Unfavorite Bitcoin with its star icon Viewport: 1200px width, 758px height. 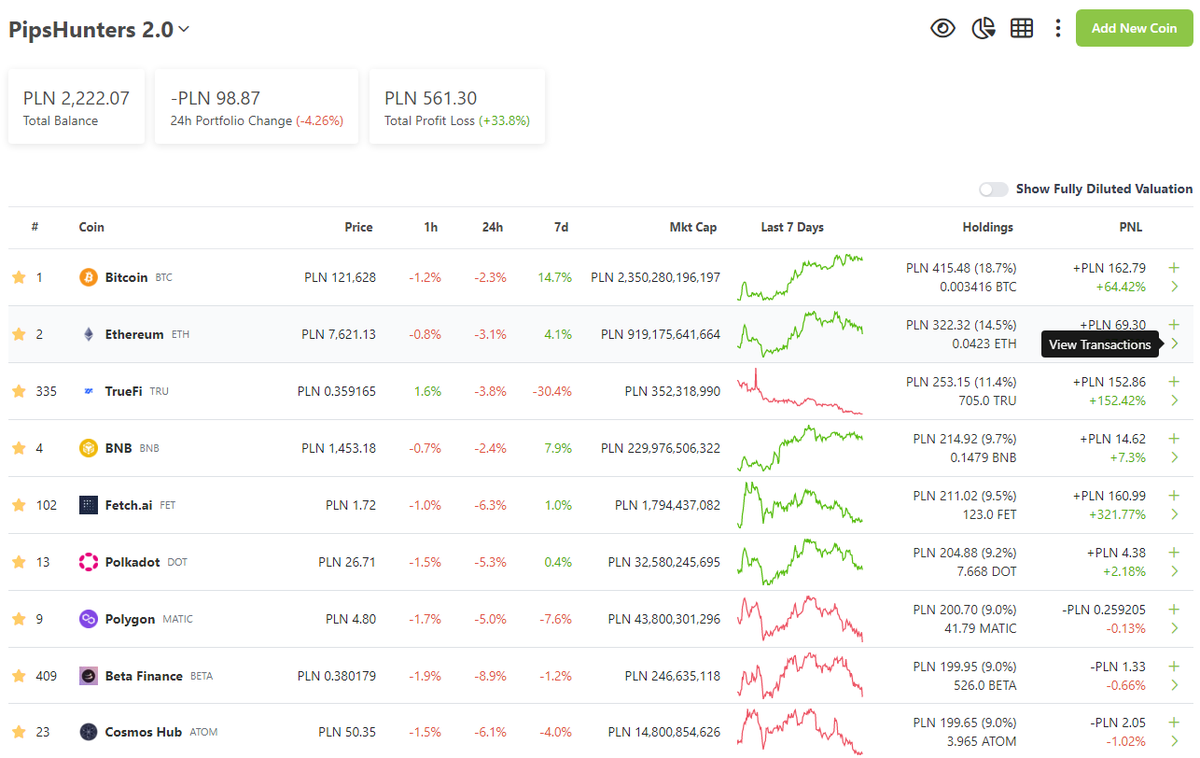pyautogui.click(x=18, y=277)
